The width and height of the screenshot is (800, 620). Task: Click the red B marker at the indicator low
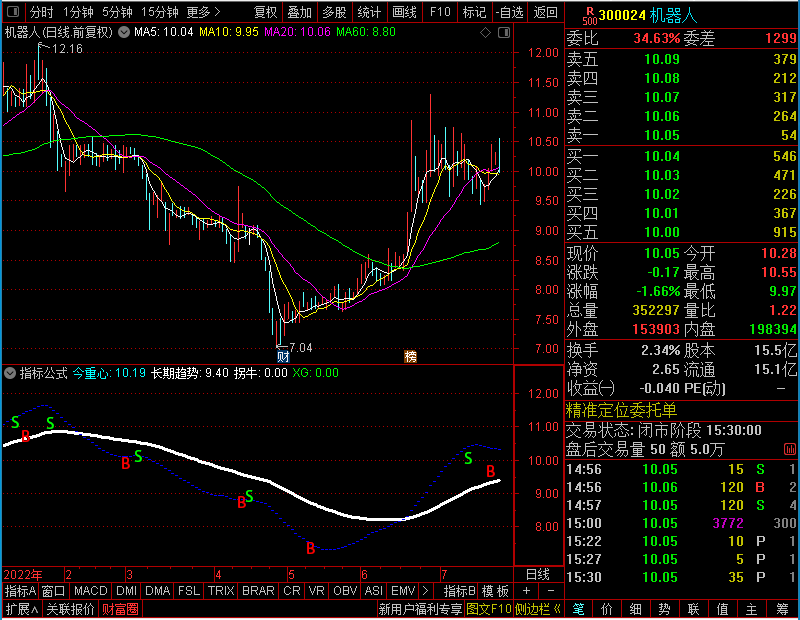coord(311,549)
